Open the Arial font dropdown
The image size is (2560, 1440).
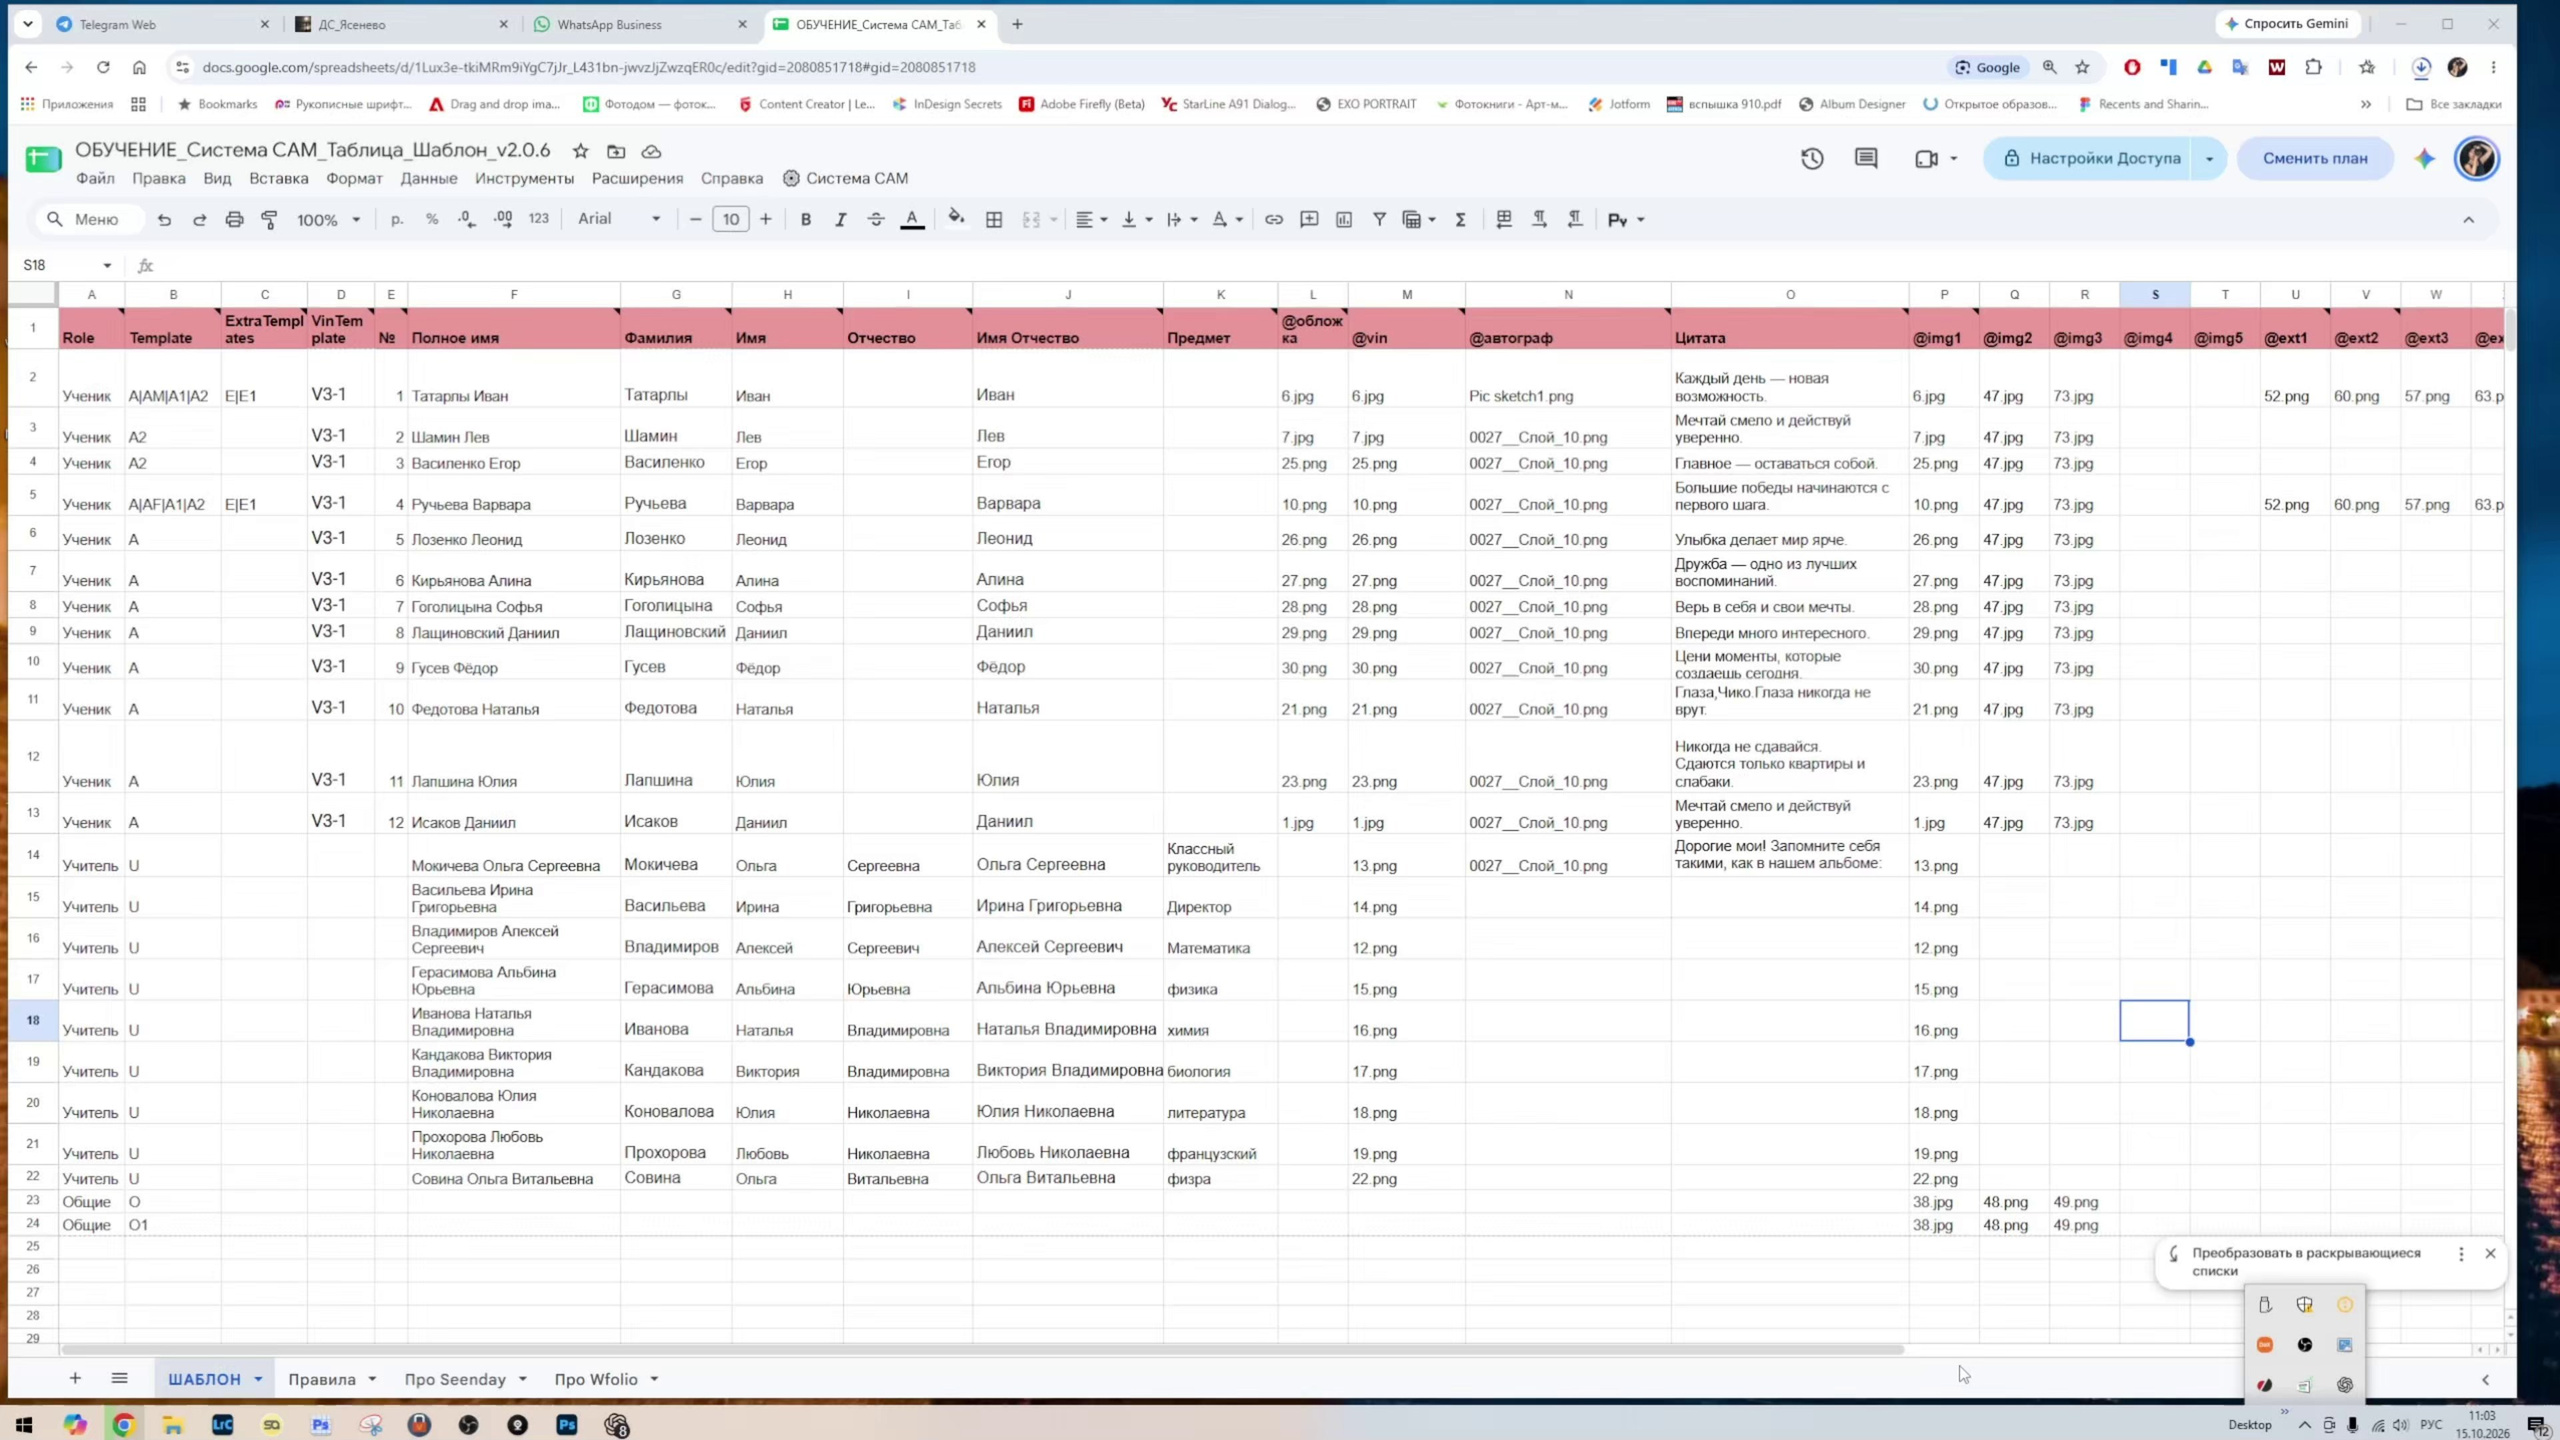point(619,219)
